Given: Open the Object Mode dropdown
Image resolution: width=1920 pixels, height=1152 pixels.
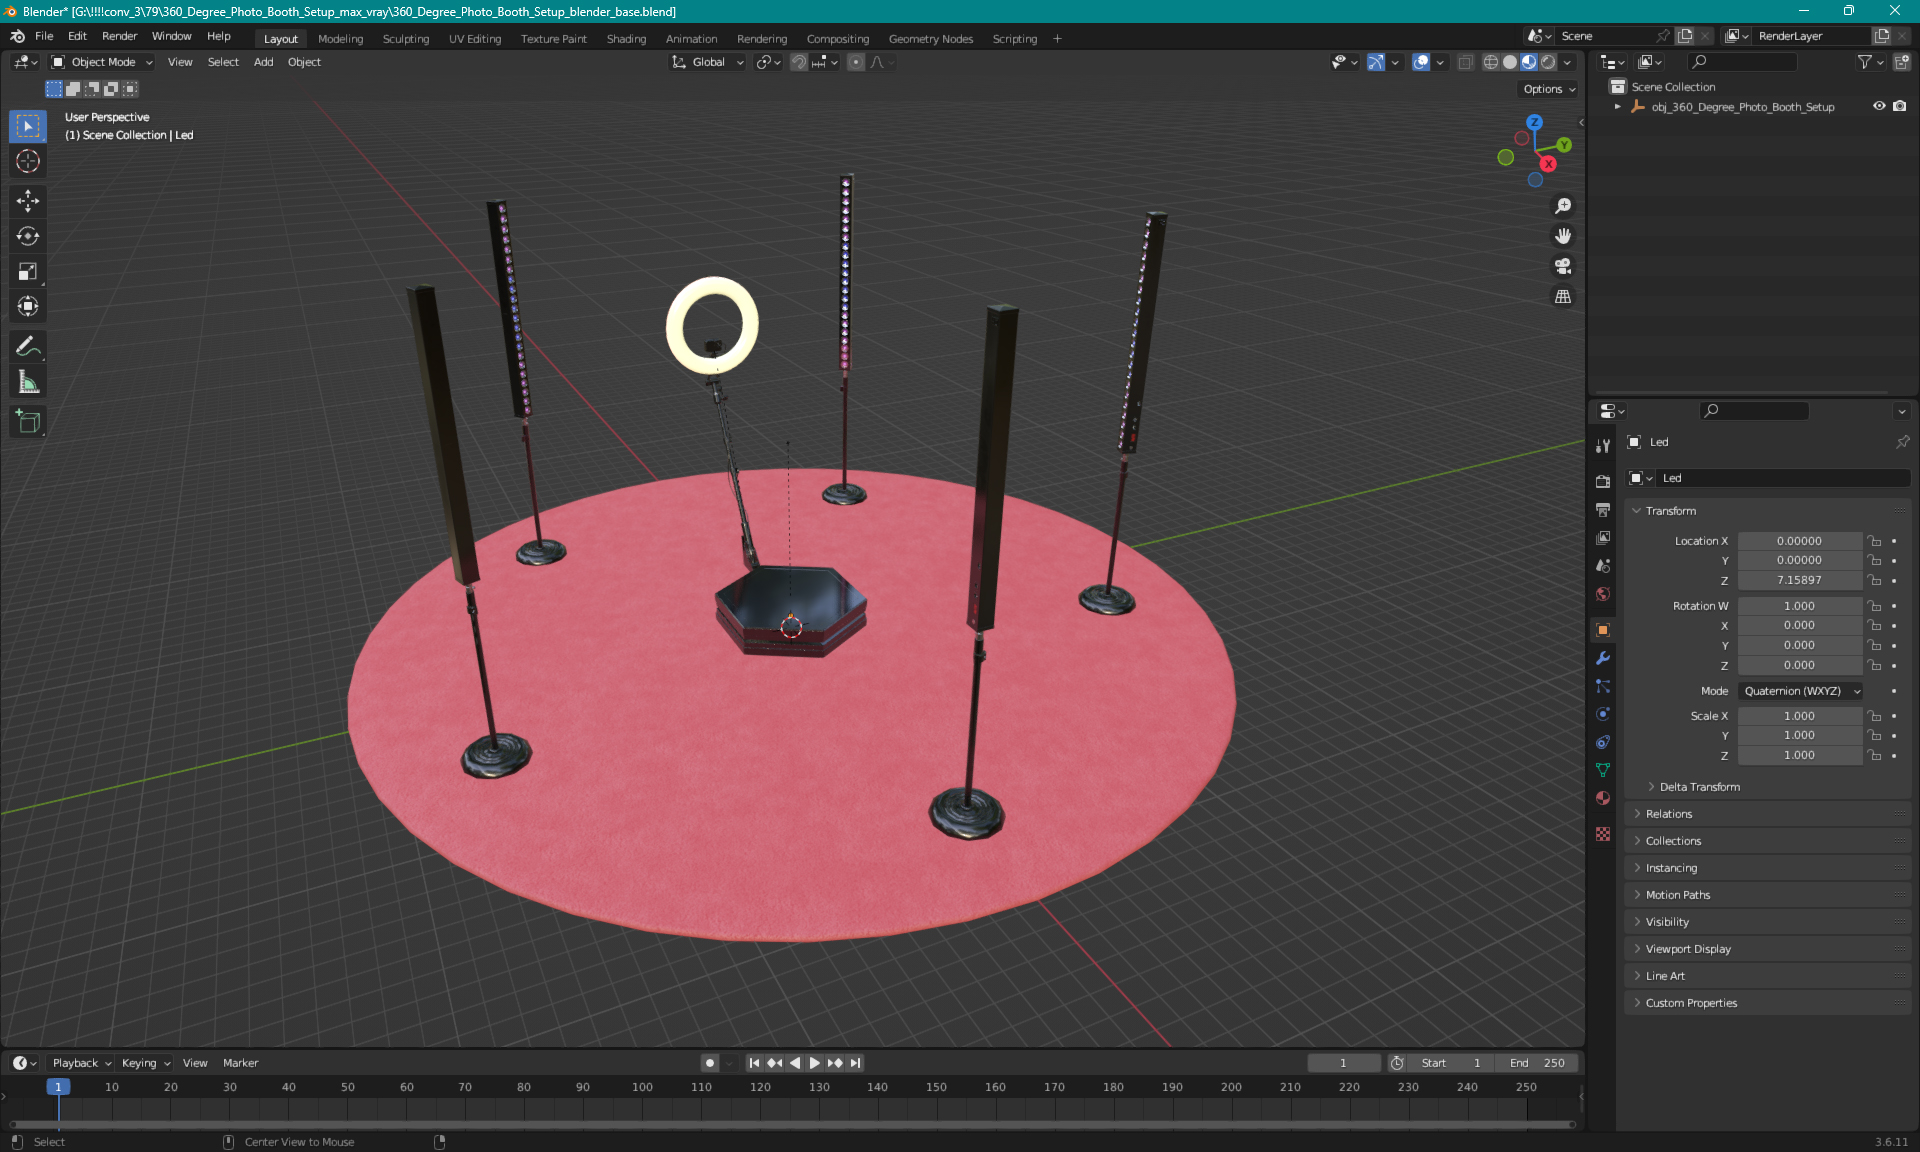Looking at the screenshot, I should coord(102,62).
